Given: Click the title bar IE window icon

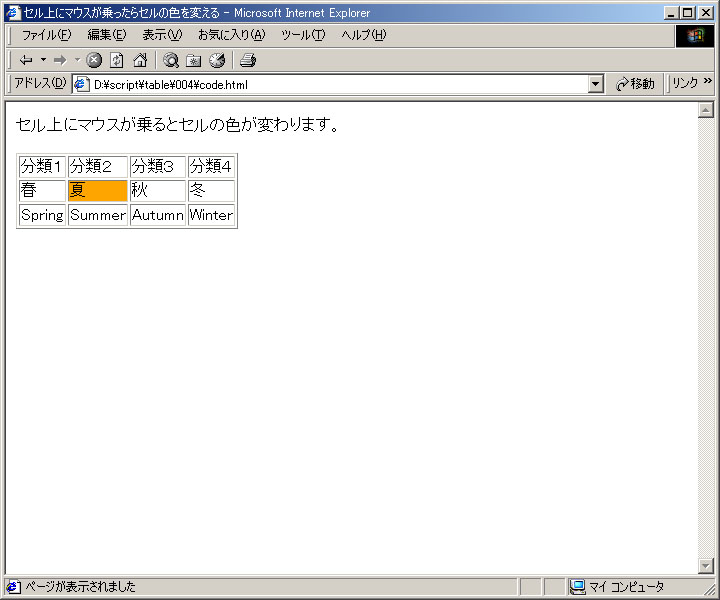Looking at the screenshot, I should 14,12.
